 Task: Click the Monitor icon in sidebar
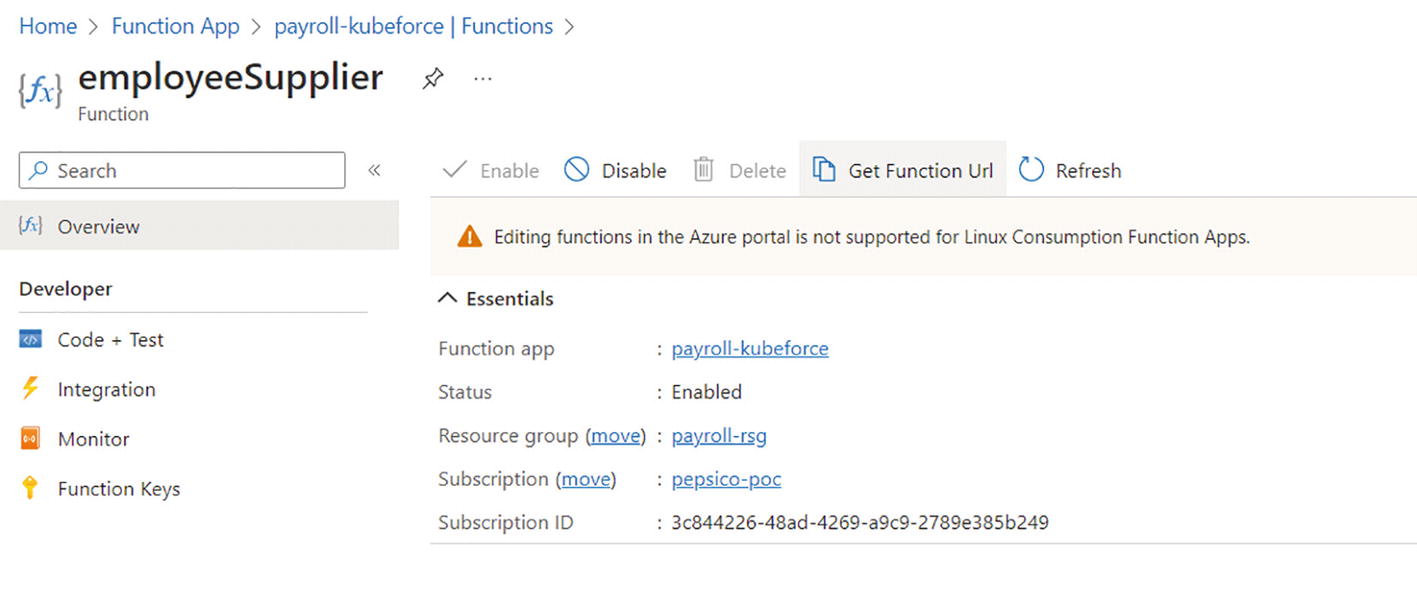tap(30, 439)
